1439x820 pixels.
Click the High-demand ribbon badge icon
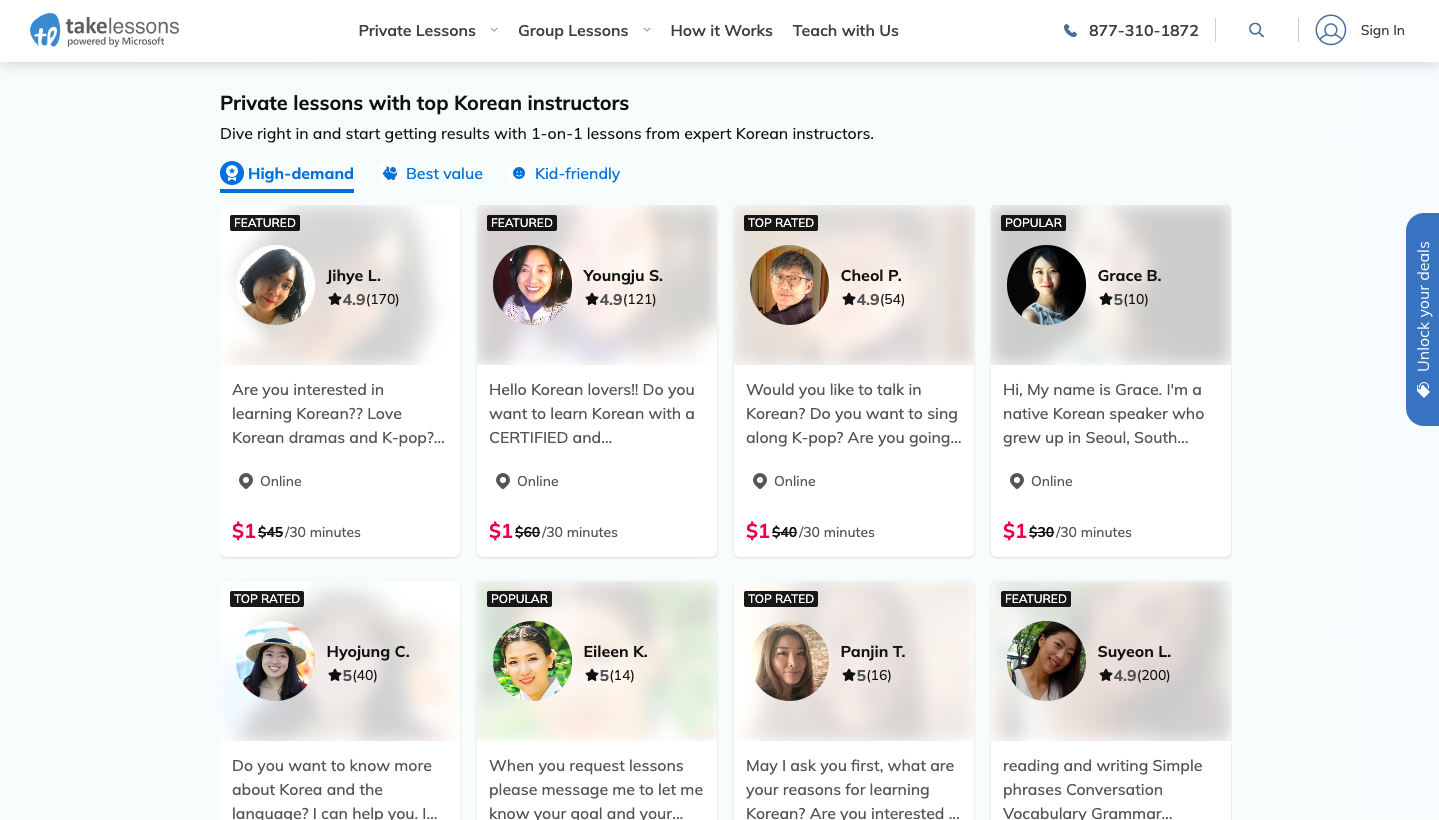(232, 174)
